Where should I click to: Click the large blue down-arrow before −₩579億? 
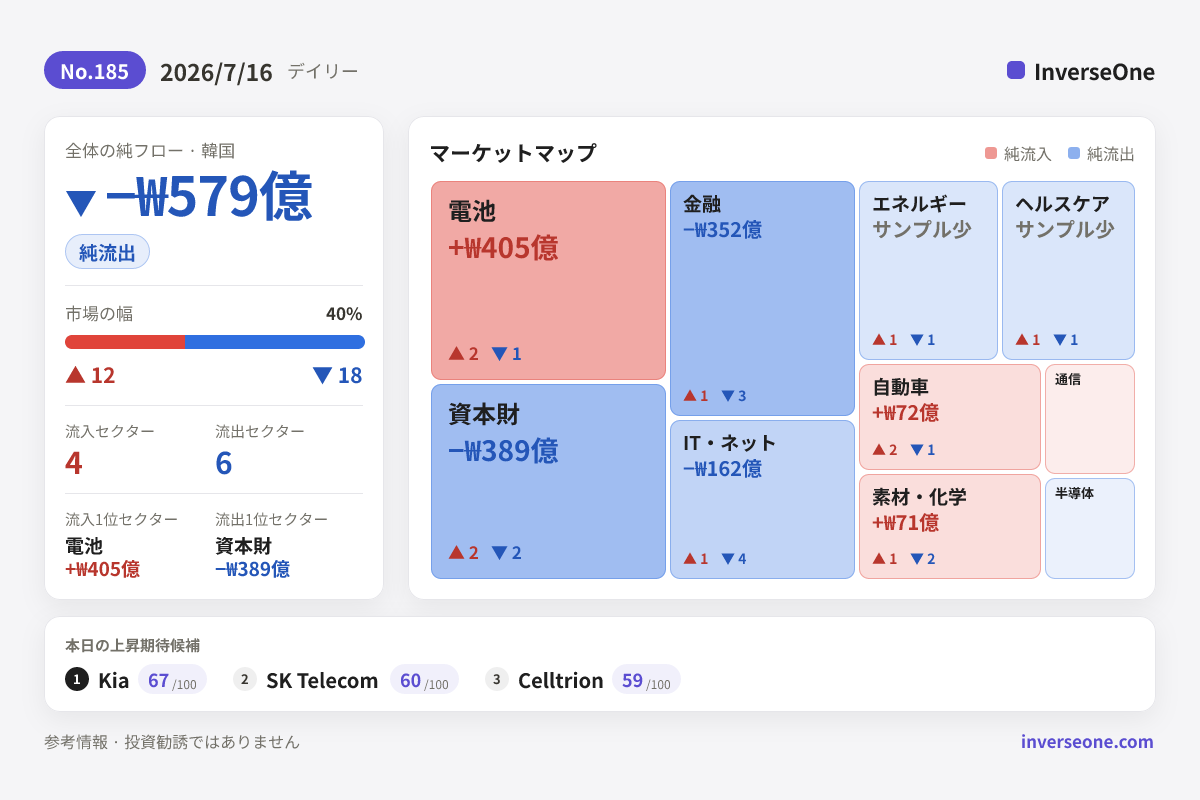81,202
